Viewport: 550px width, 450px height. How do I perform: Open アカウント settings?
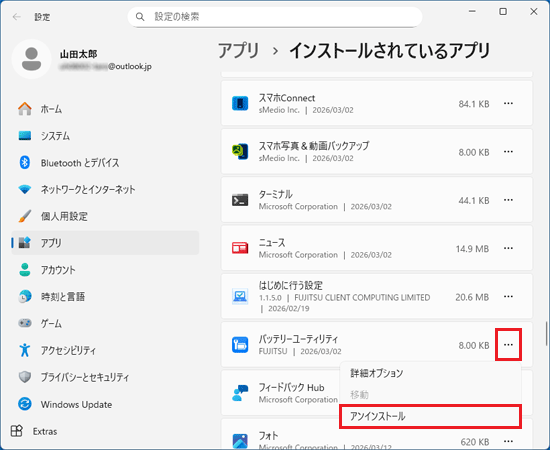tap(105, 270)
